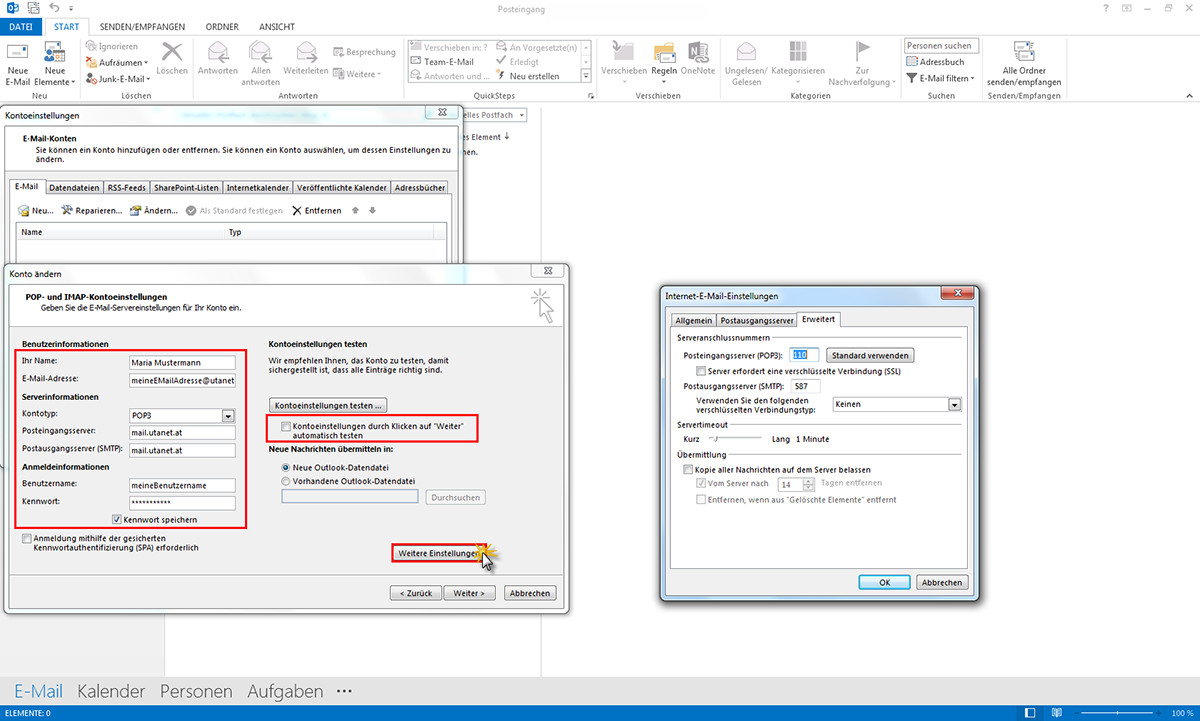
Task: Click the Weiterleiten forward icon
Action: point(306,58)
